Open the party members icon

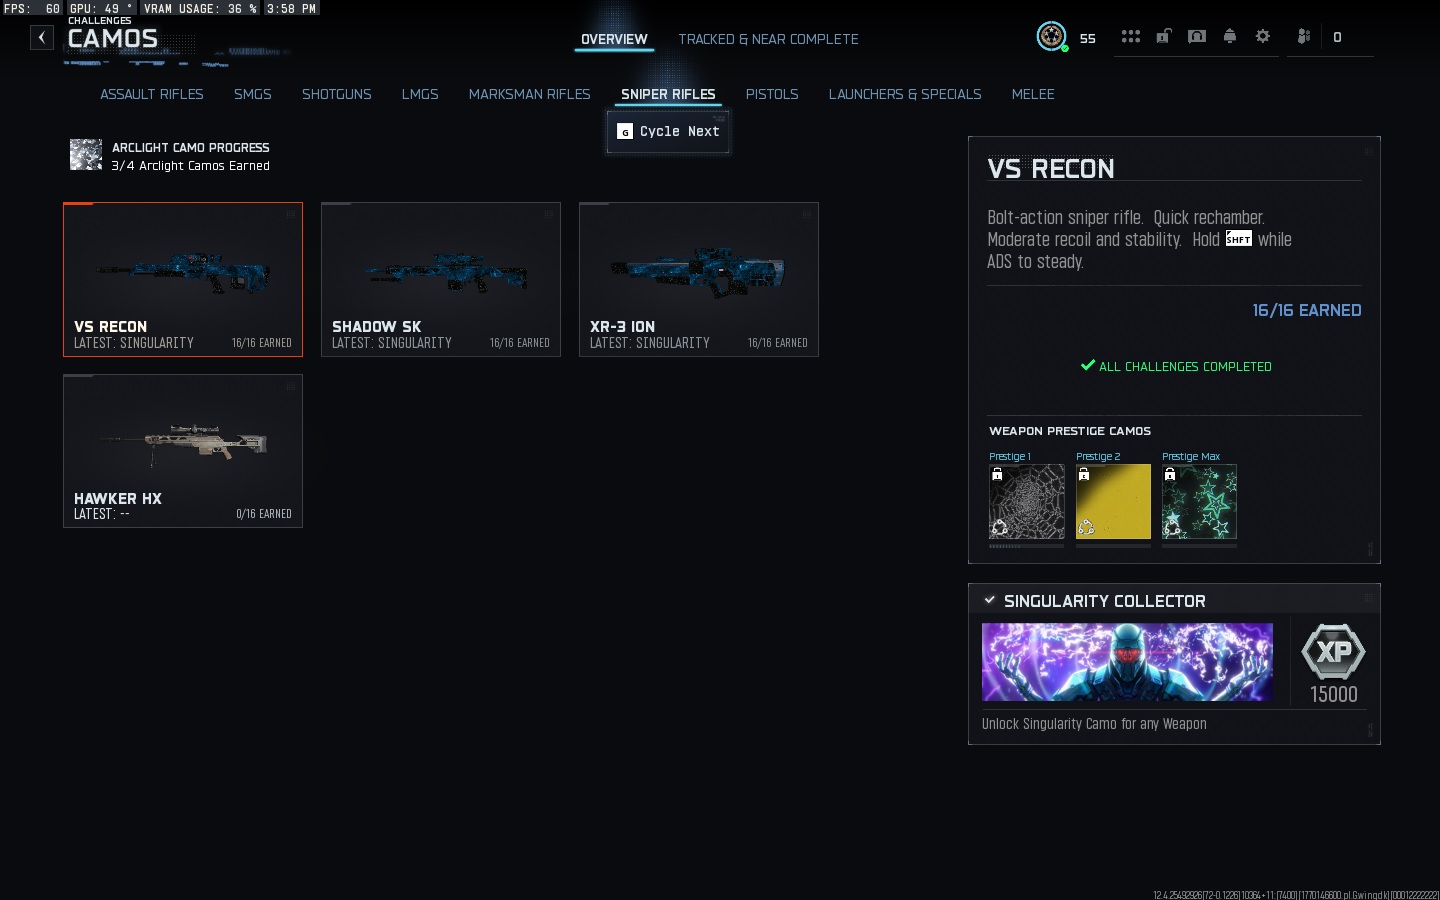[1303, 37]
